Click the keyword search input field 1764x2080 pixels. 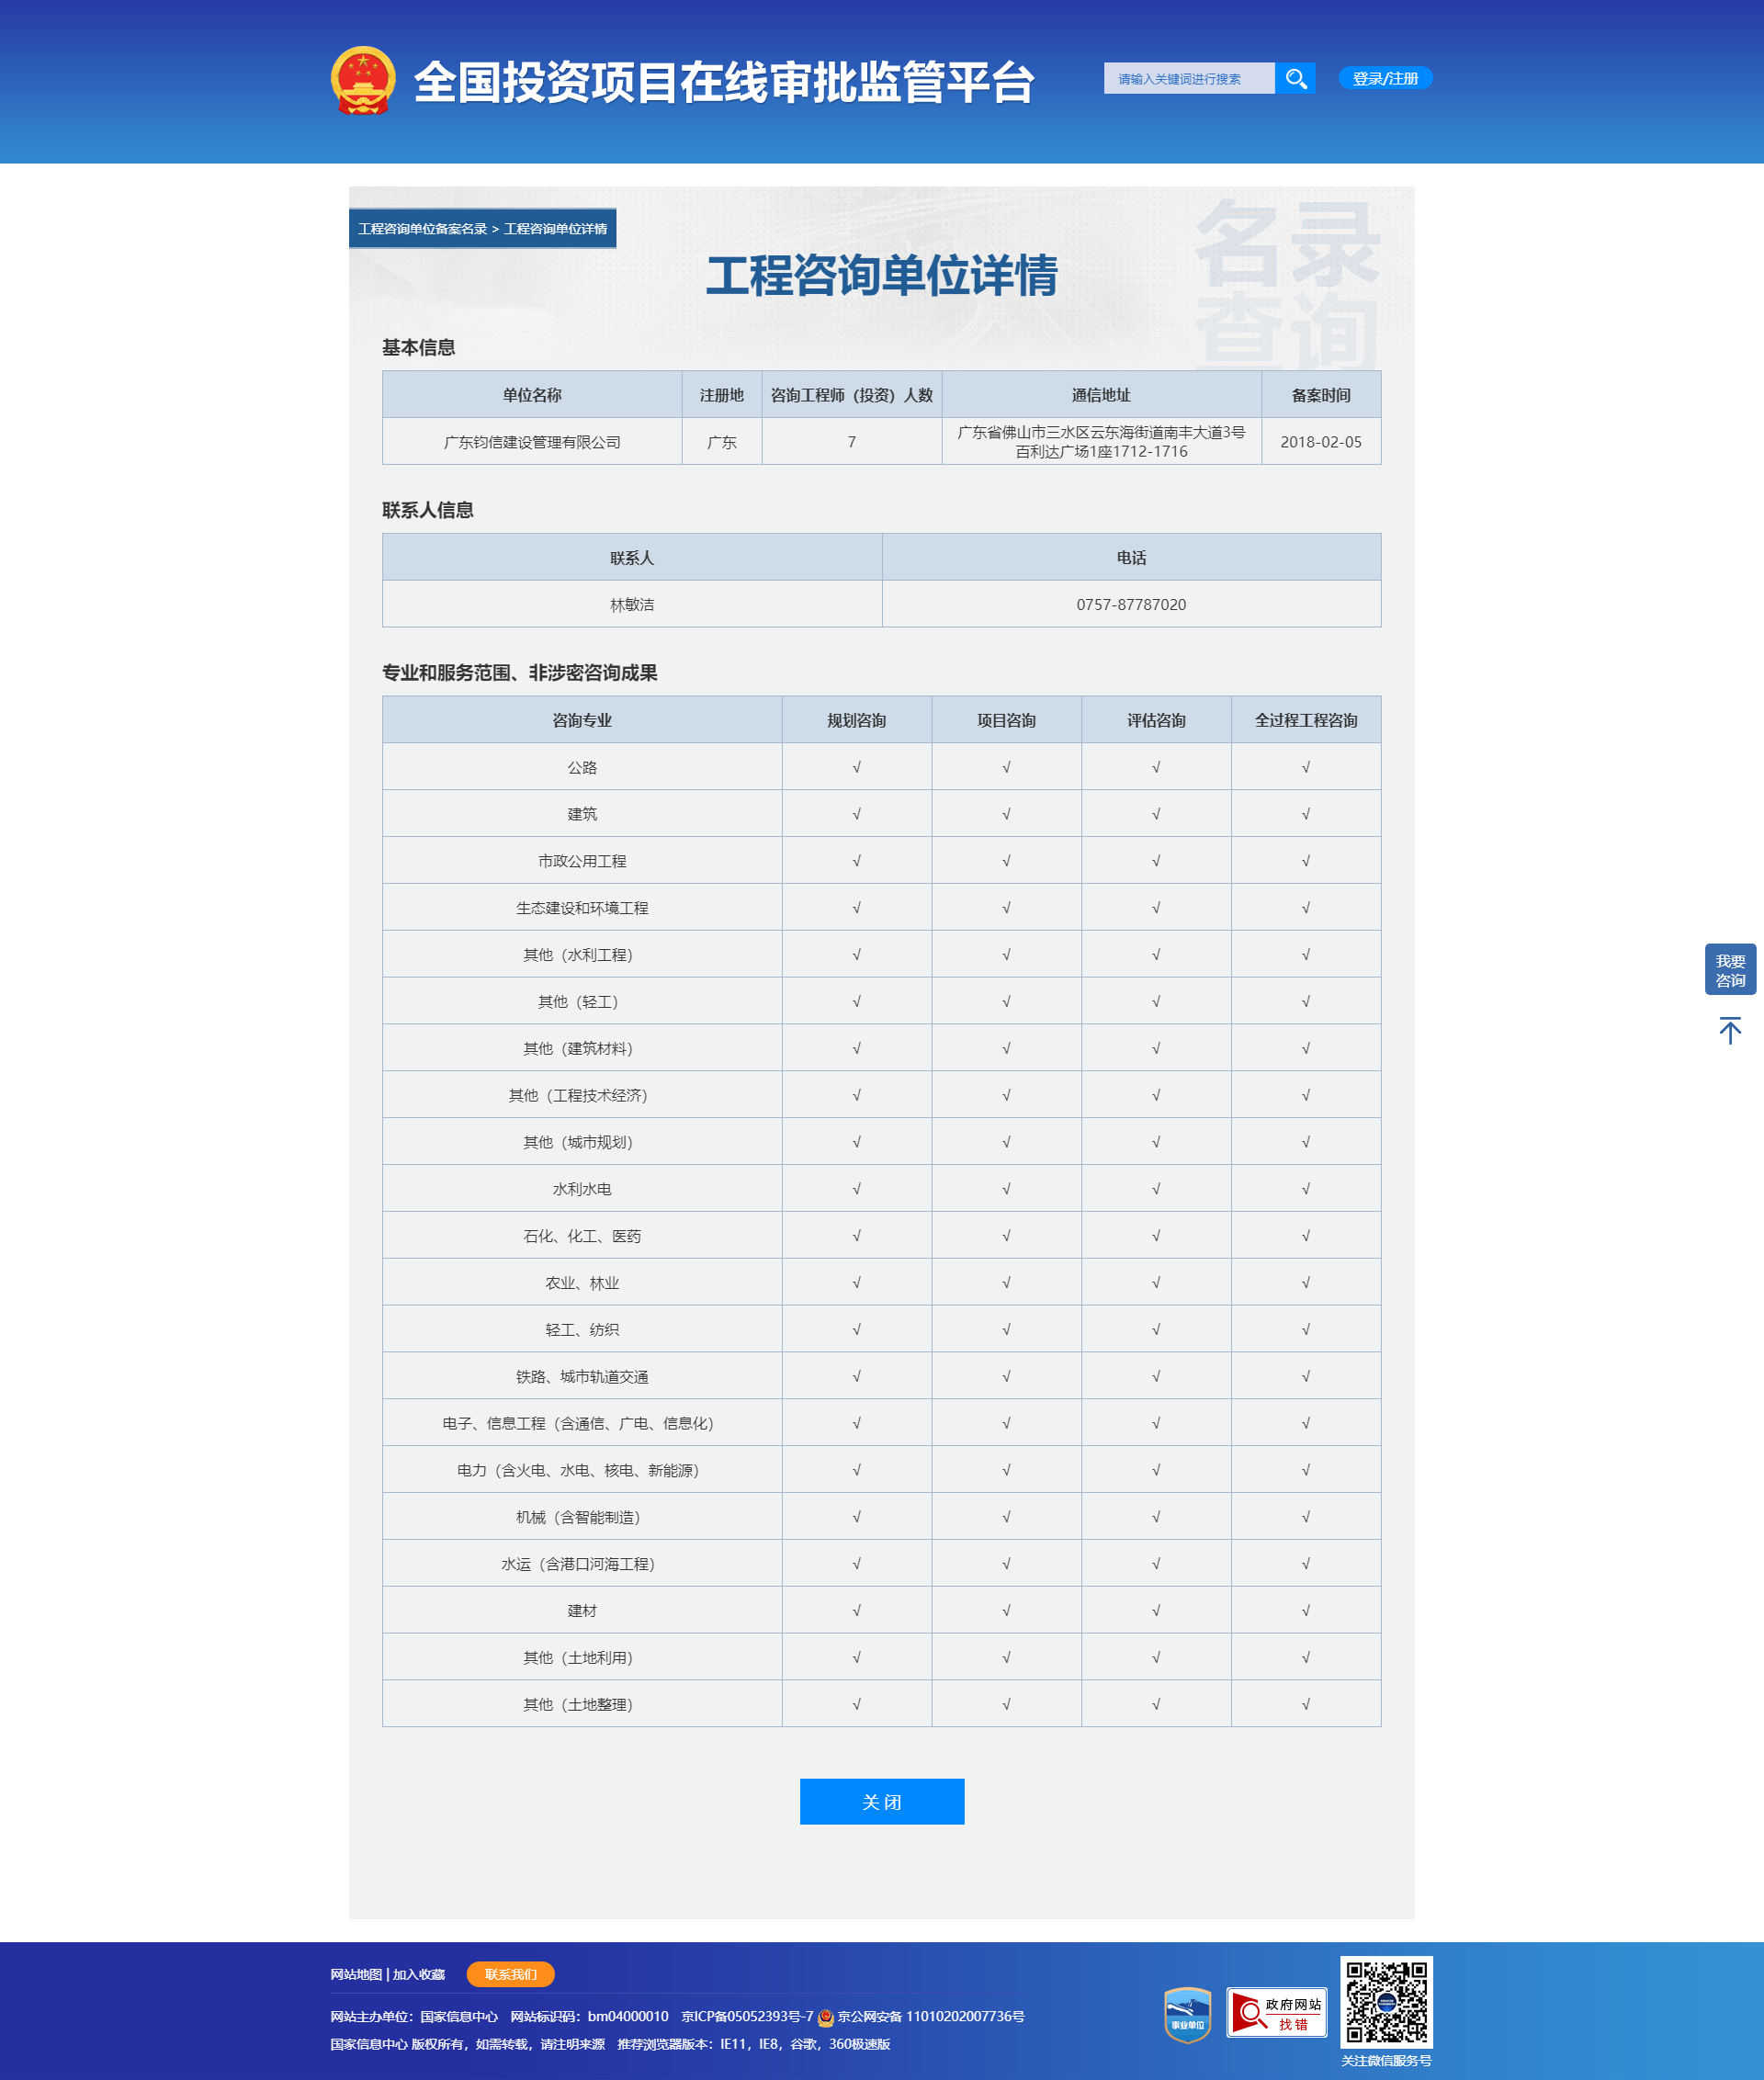tap(1189, 78)
